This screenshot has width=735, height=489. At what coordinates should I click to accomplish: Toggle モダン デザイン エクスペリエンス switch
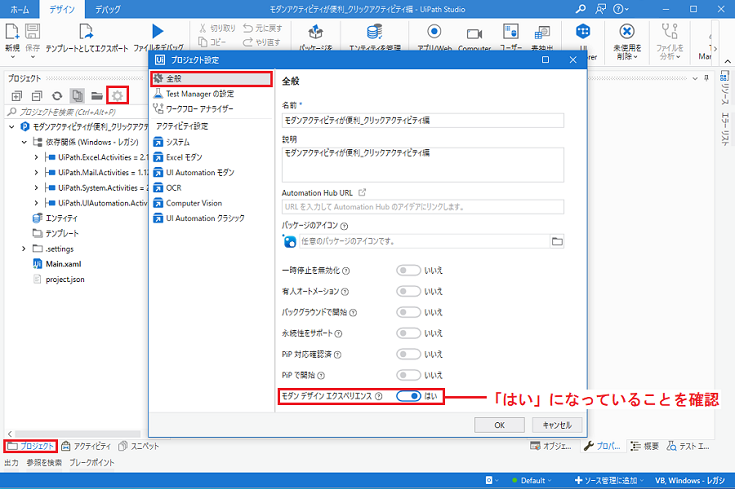coord(408,396)
